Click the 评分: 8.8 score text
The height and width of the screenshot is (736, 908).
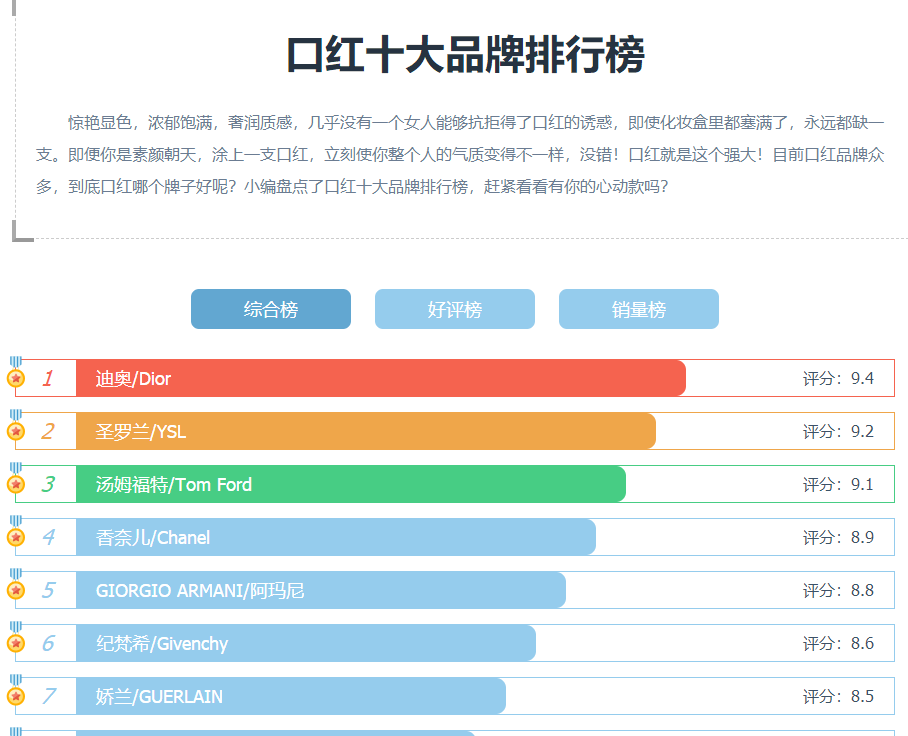838,591
